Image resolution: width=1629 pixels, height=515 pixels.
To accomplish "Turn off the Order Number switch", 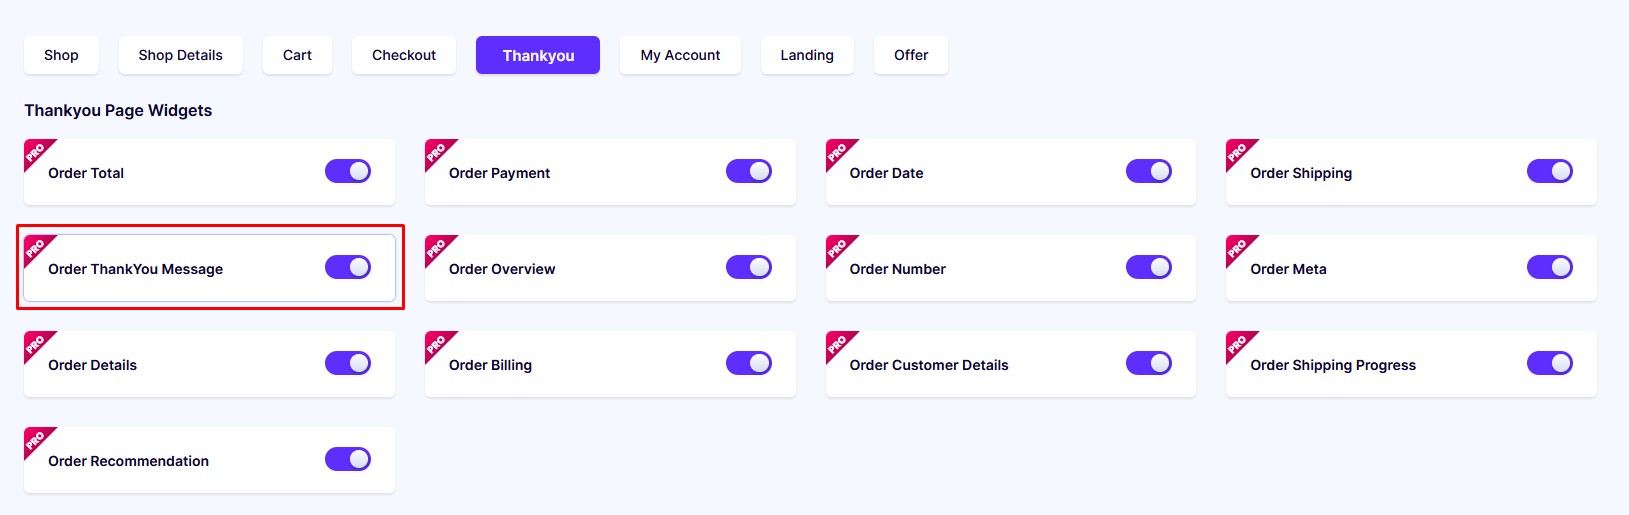I will (1149, 267).
